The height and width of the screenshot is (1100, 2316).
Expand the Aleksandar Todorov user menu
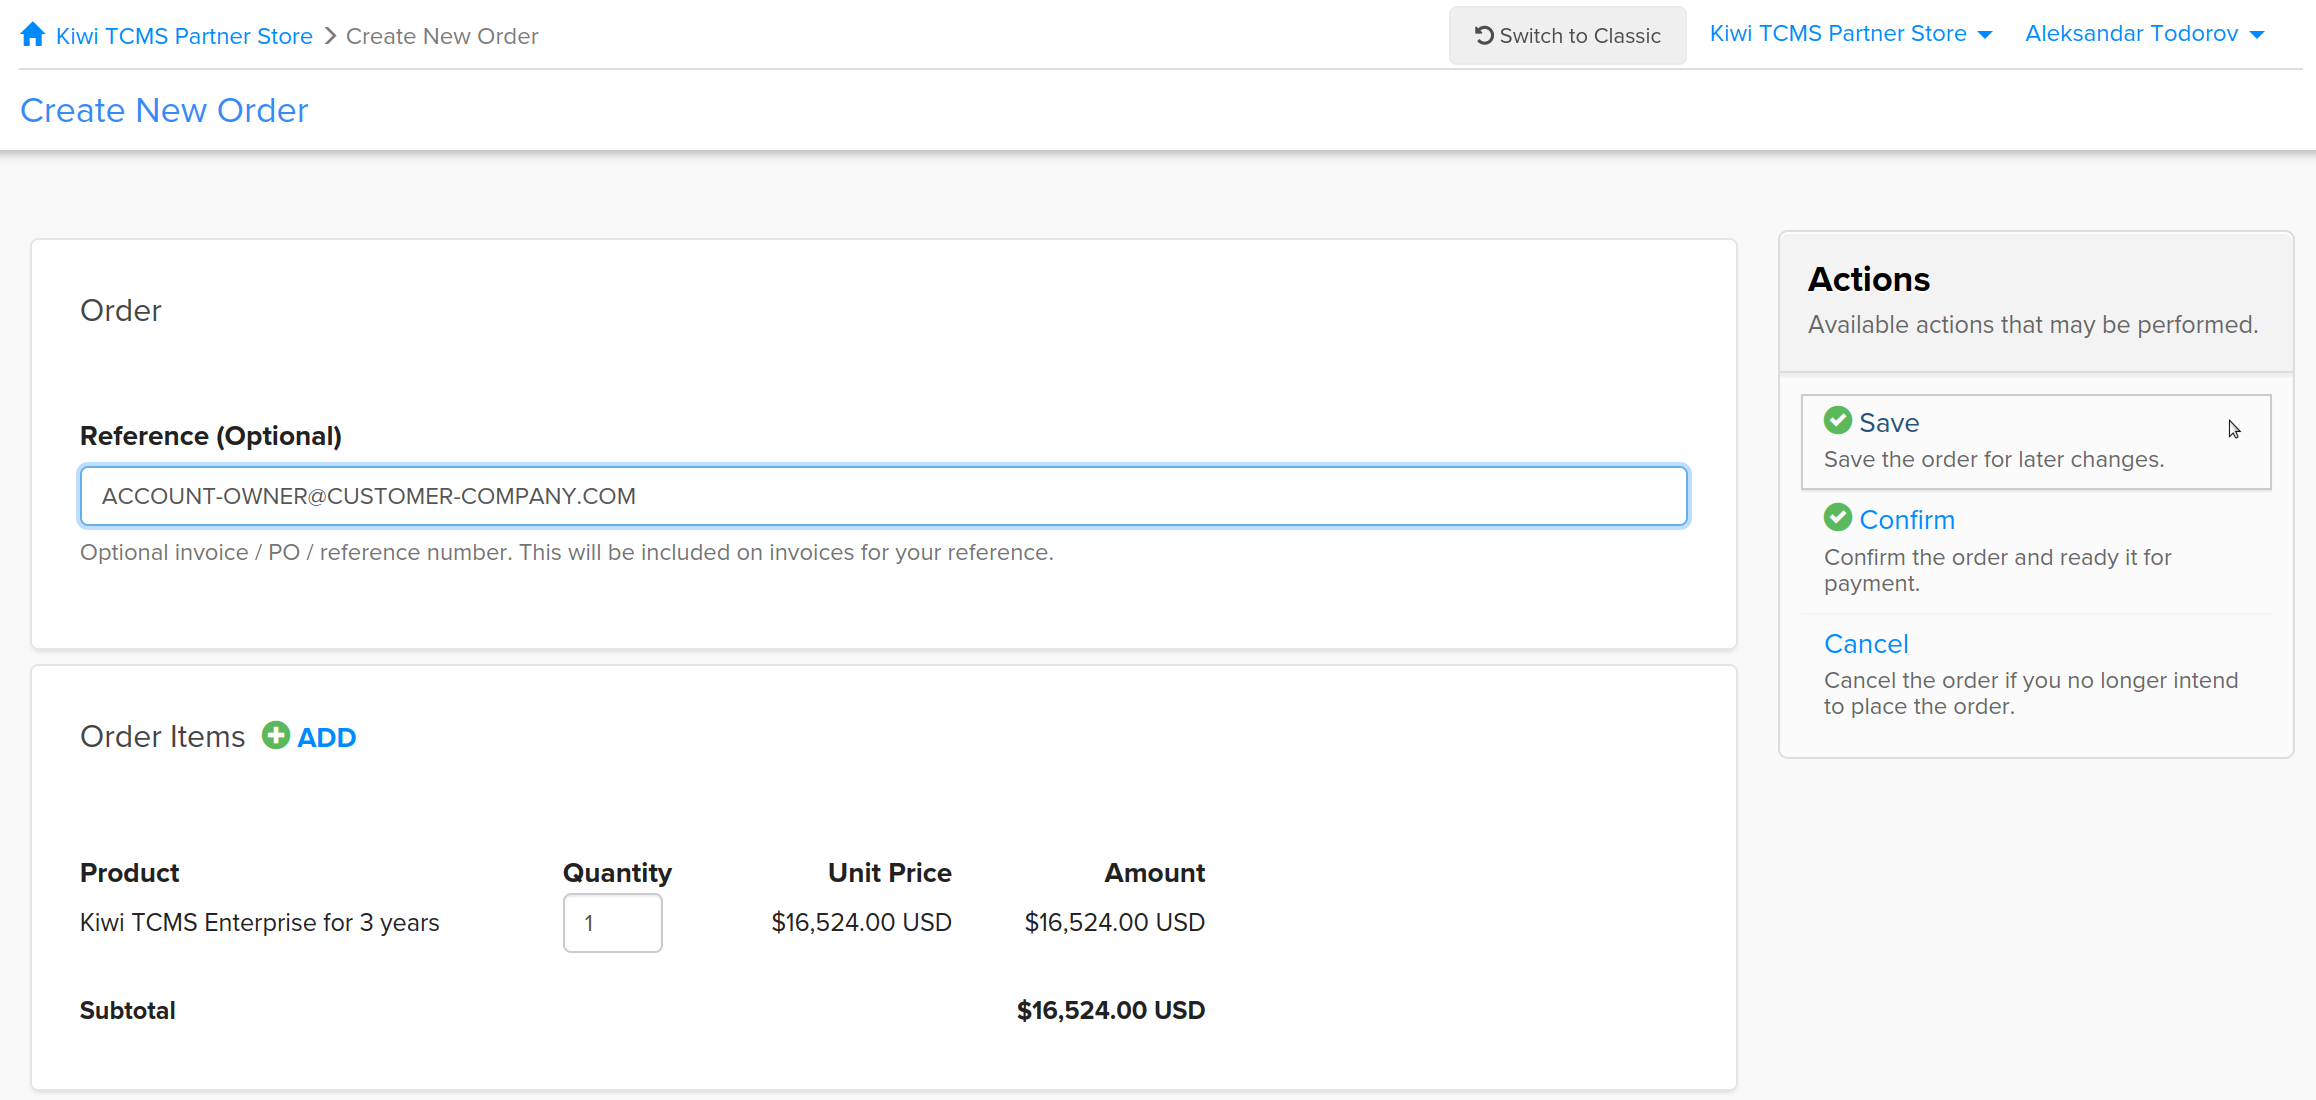[x=2144, y=34]
